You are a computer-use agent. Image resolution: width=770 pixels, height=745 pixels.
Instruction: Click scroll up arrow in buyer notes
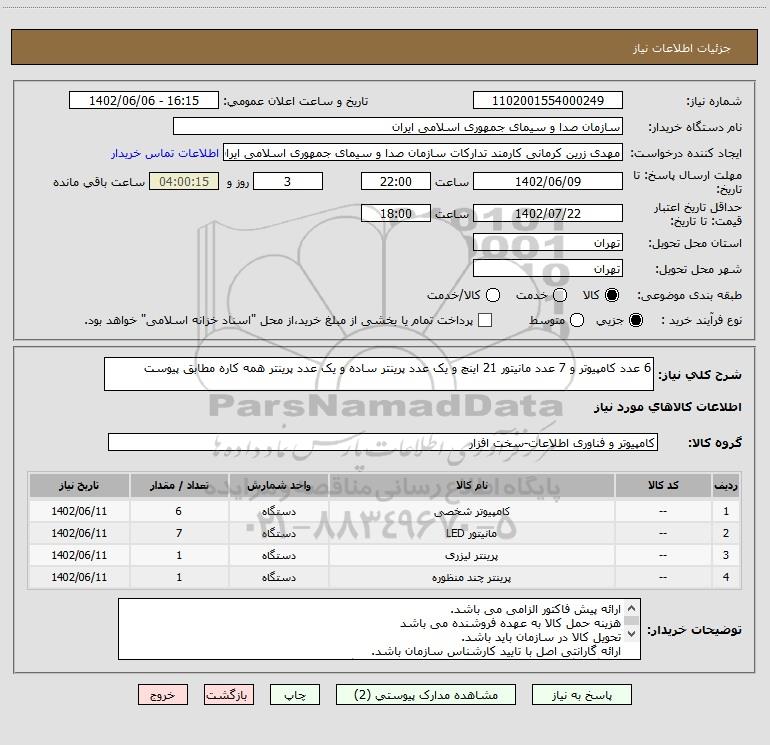pyautogui.click(x=632, y=608)
